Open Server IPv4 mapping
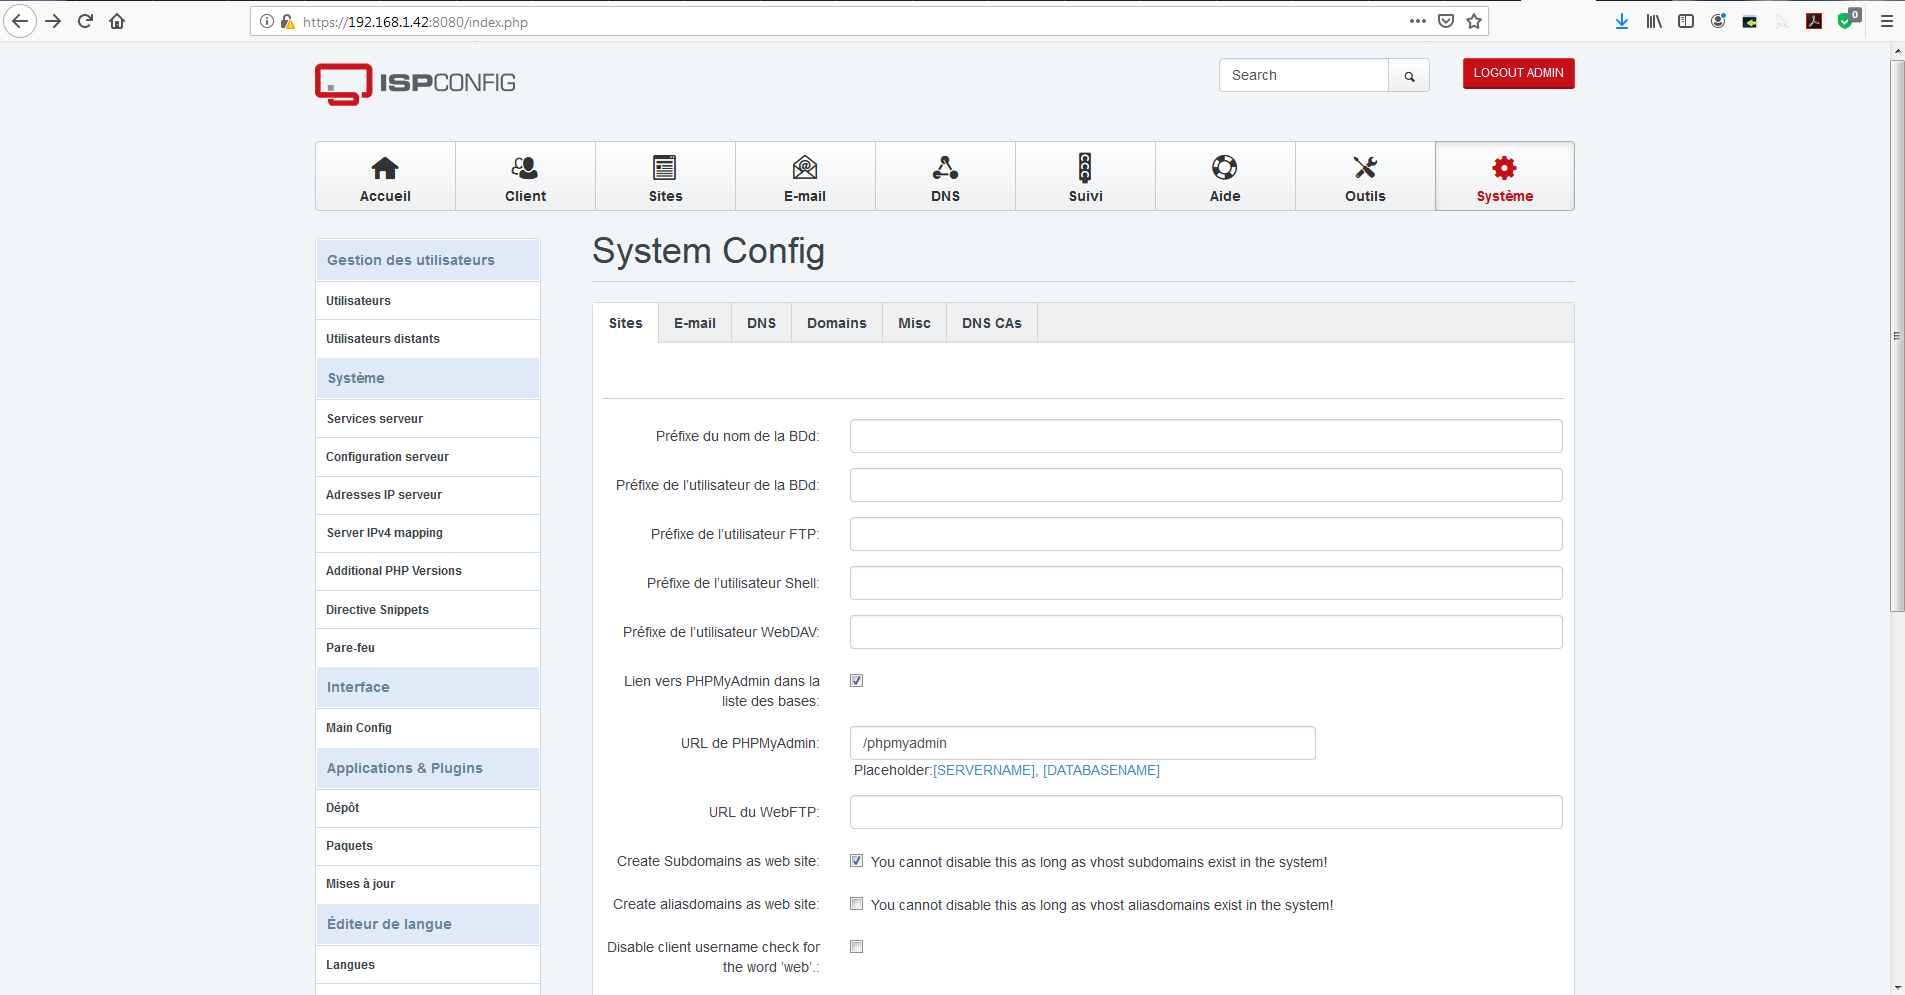 point(428,533)
